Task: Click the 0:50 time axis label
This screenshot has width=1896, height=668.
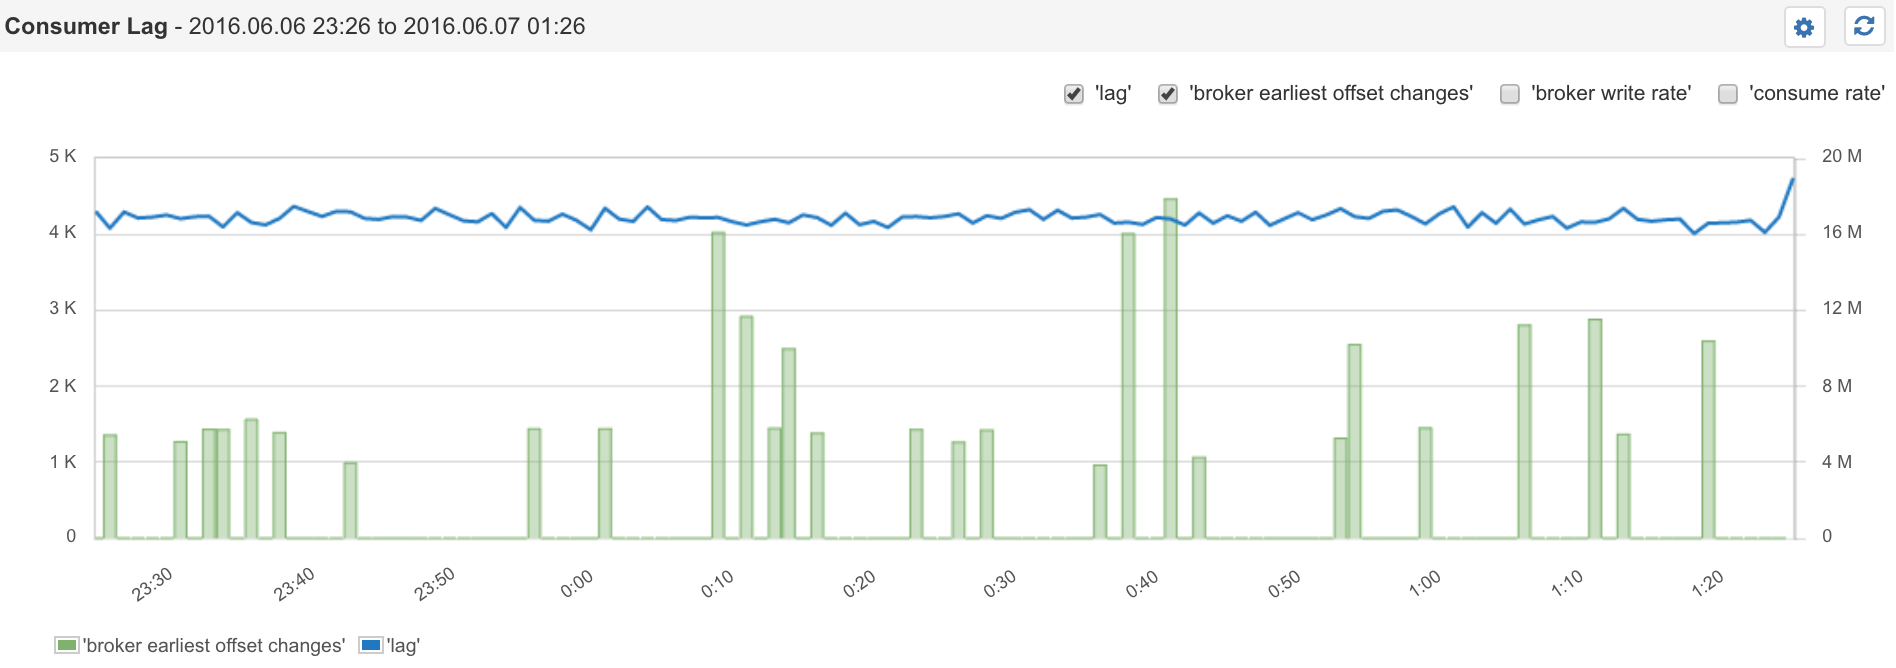Action: 1284,584
